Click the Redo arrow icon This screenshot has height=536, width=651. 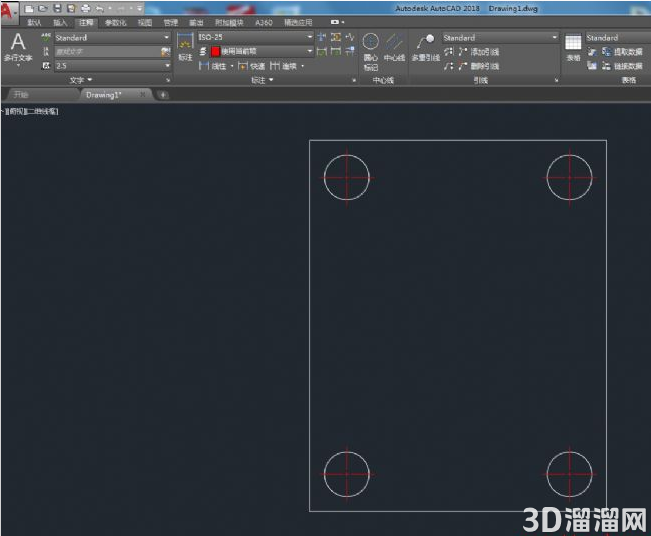[x=121, y=8]
